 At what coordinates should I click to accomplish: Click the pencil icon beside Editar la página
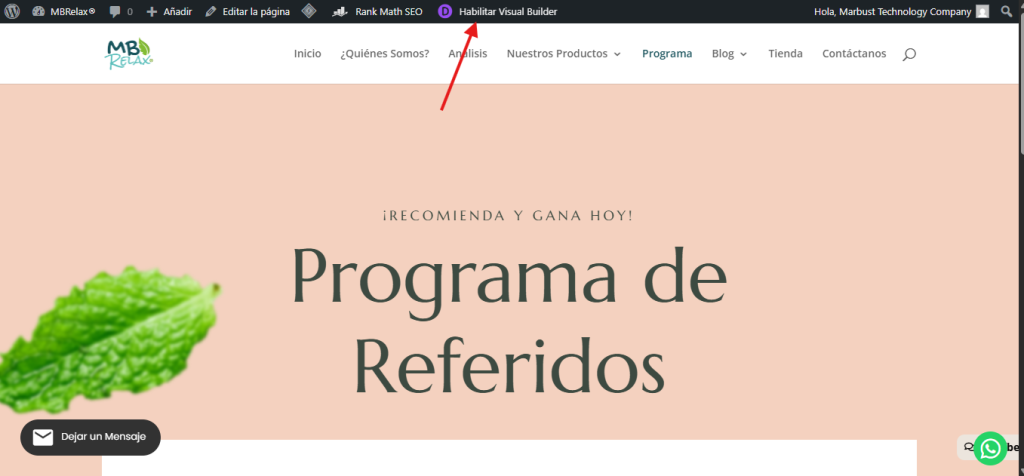point(210,12)
